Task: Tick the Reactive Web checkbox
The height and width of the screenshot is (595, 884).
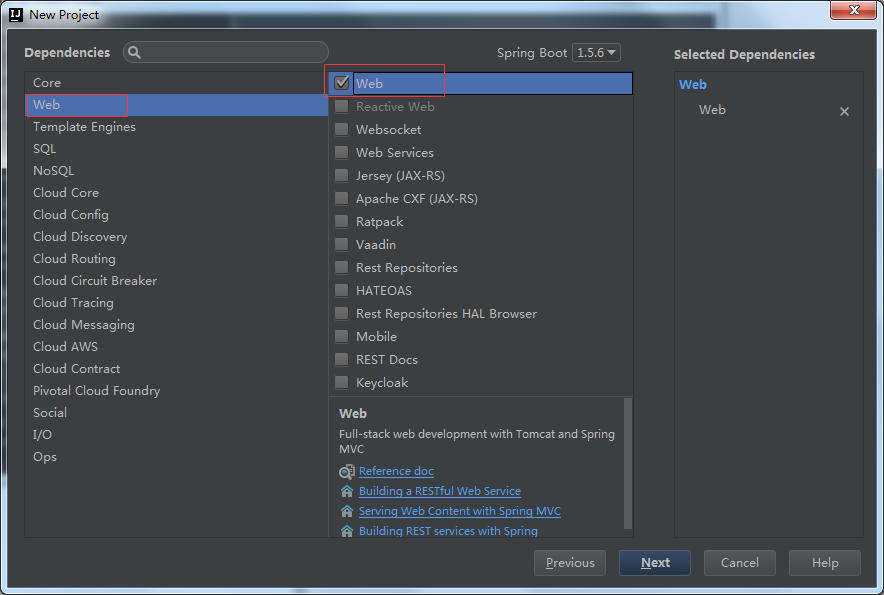Action: click(x=342, y=107)
